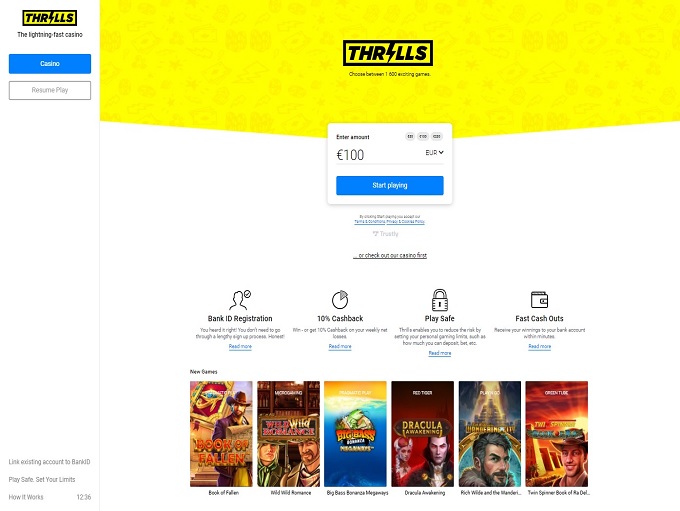
Task: Click the €100 amount input field
Action: [x=377, y=155]
